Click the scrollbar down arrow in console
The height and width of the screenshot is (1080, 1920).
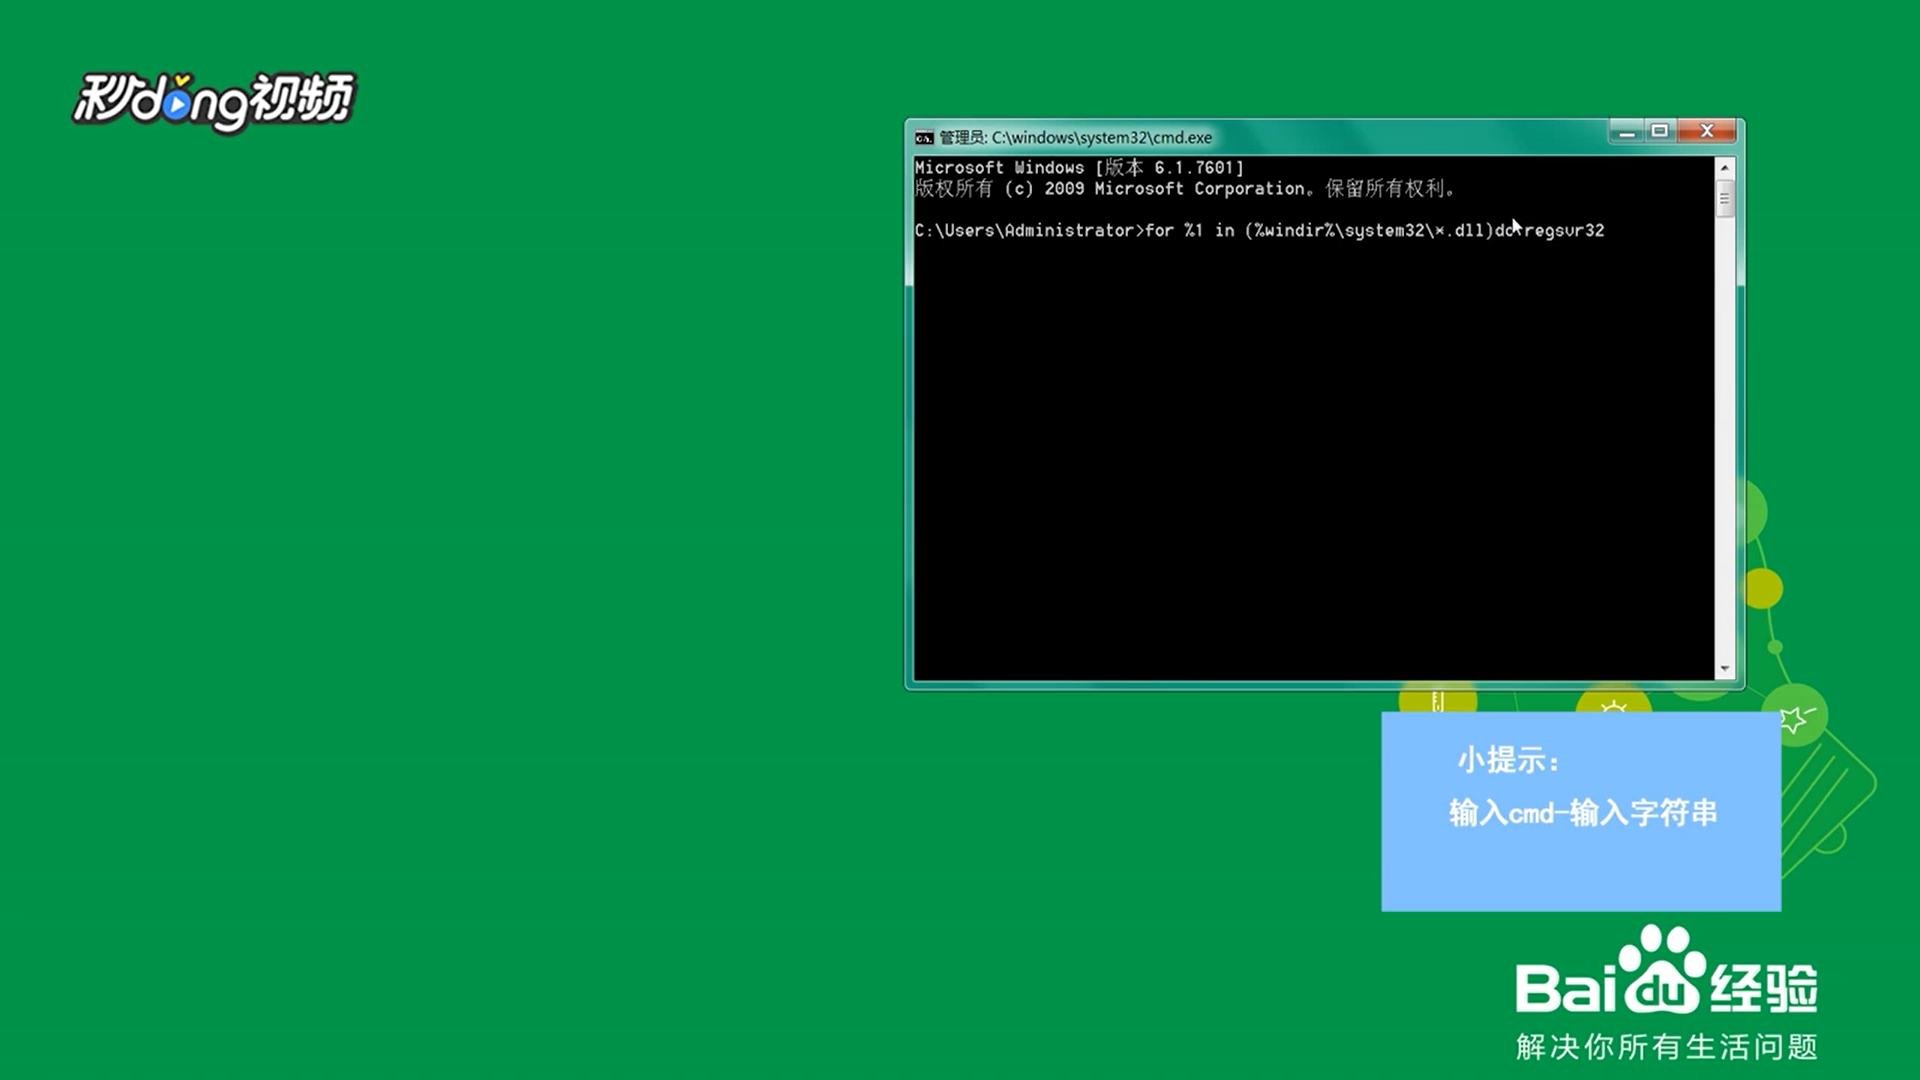tap(1724, 669)
